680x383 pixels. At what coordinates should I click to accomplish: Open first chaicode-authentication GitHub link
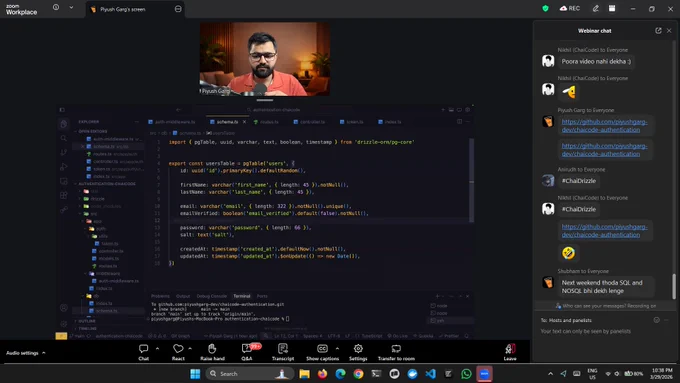click(604, 126)
